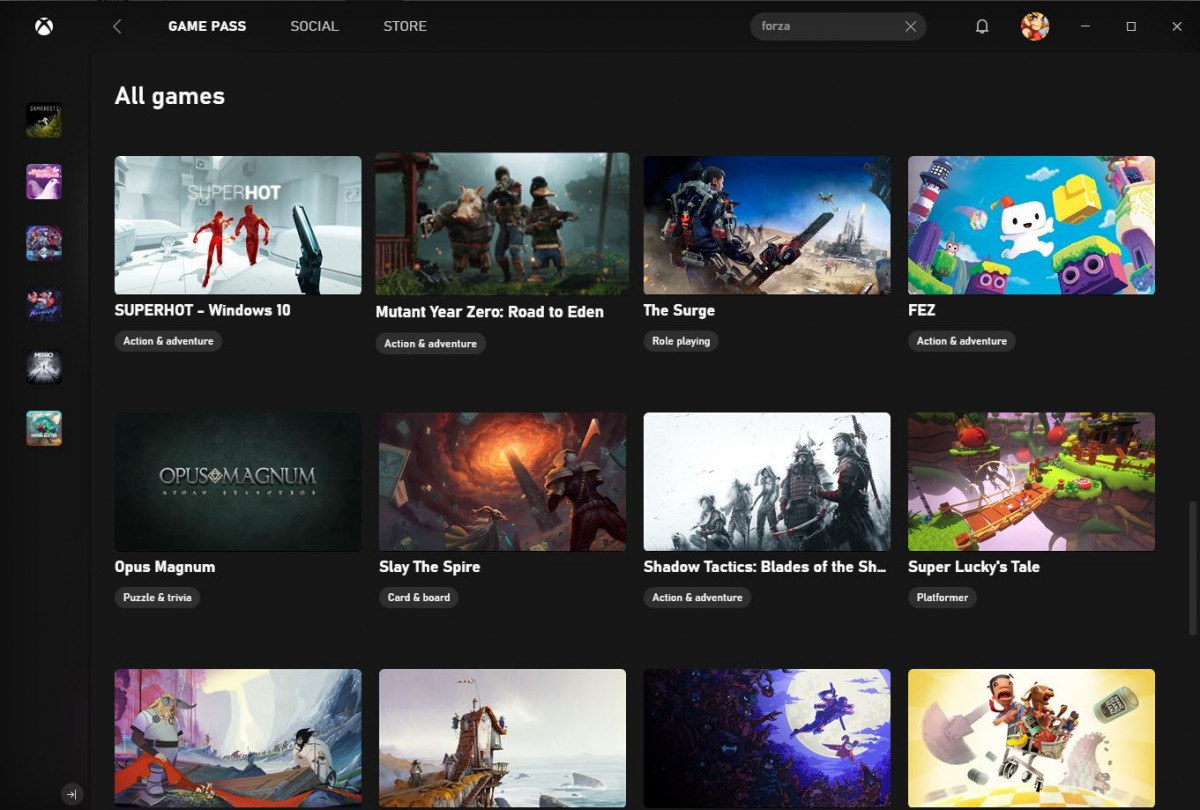Open the Slay The Spire game tile
This screenshot has width=1200, height=810.
[x=502, y=481]
